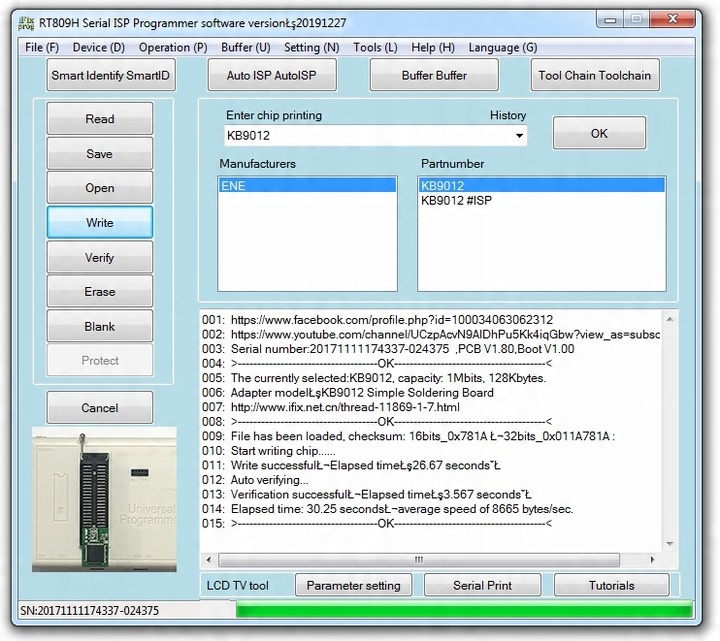This screenshot has height=641, width=720.
Task: Open the Device (D) menu
Action: [99, 47]
